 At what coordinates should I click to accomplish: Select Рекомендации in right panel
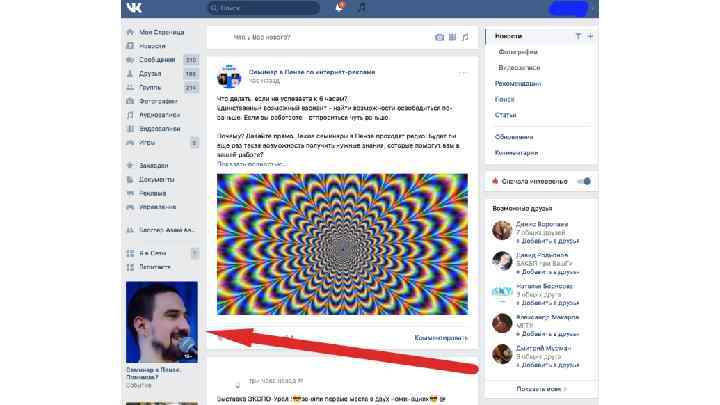click(518, 84)
